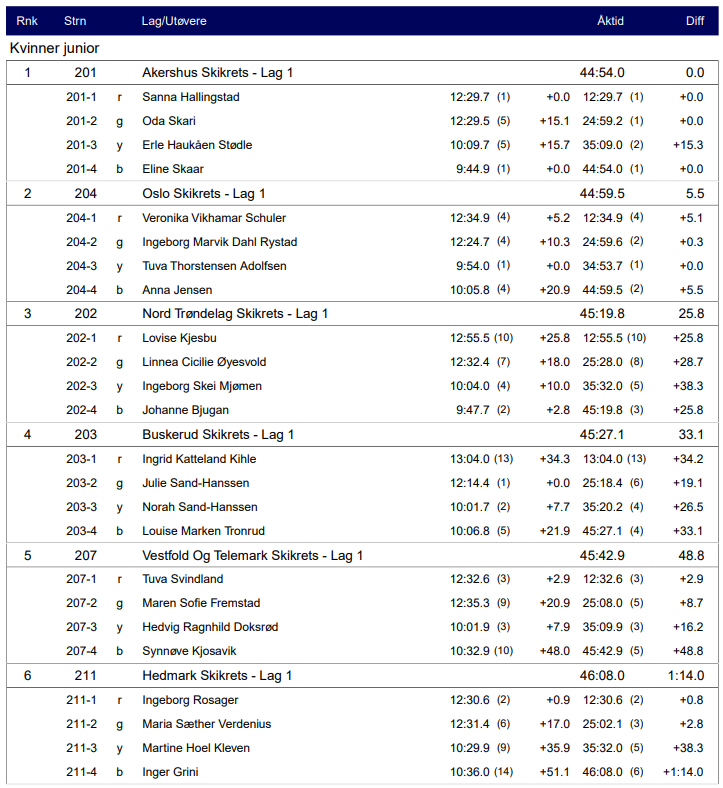Click the Strn column header
Screen dimensions: 723x788
tap(75, 21)
